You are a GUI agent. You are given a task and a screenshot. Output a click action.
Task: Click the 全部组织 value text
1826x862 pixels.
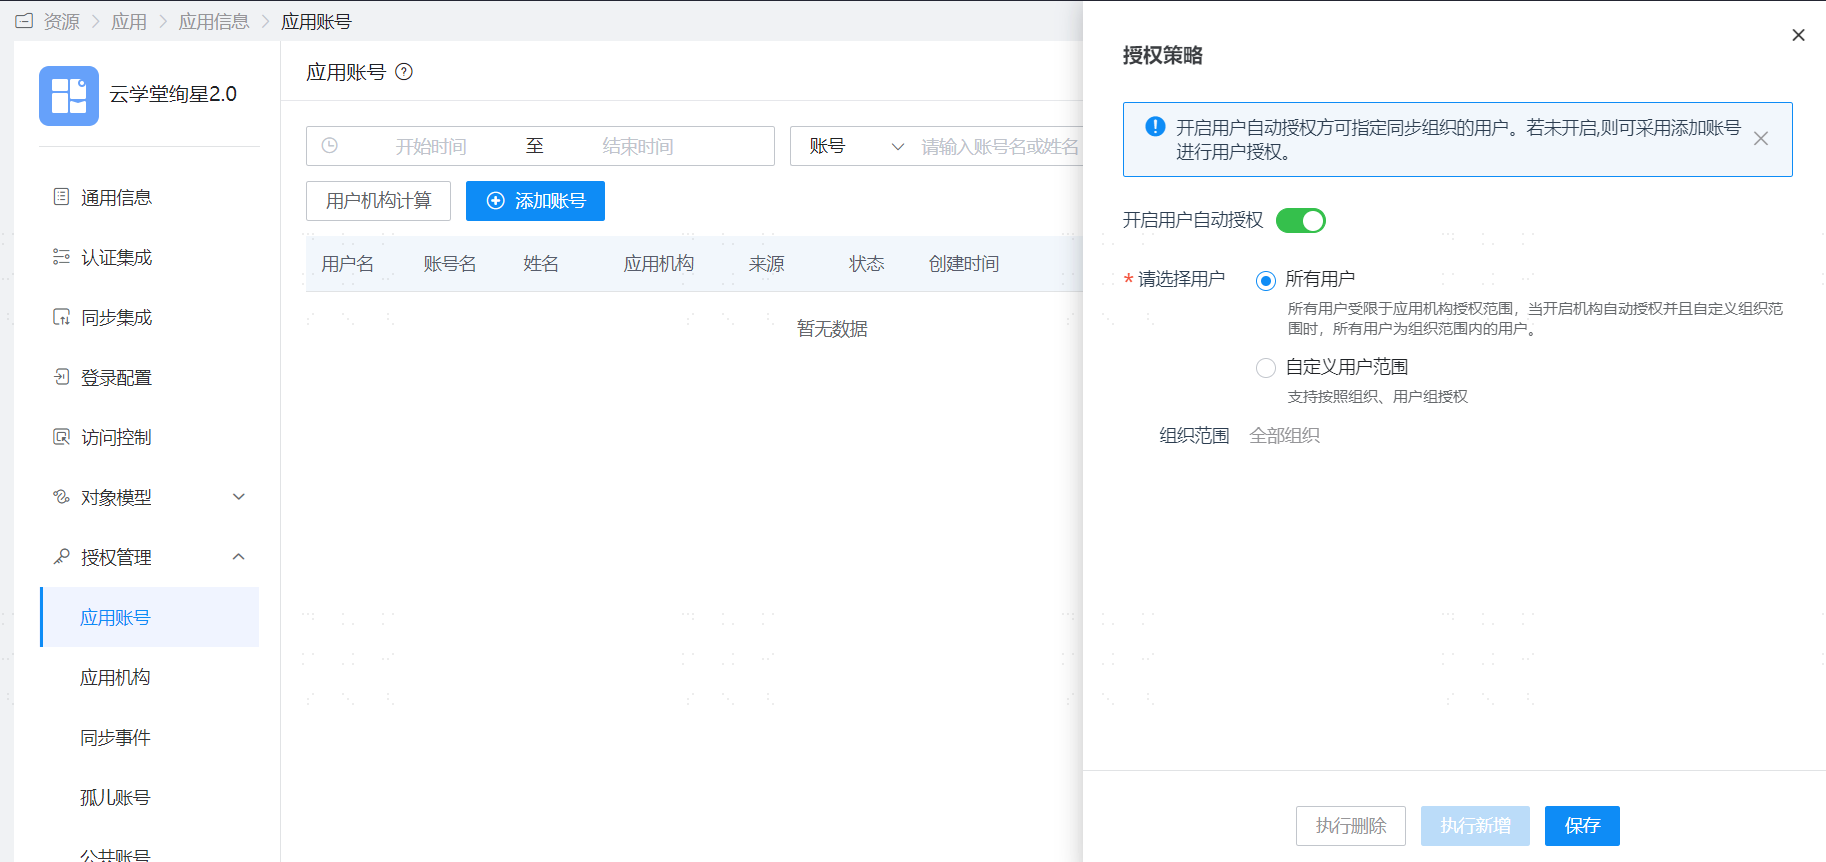coord(1285,436)
